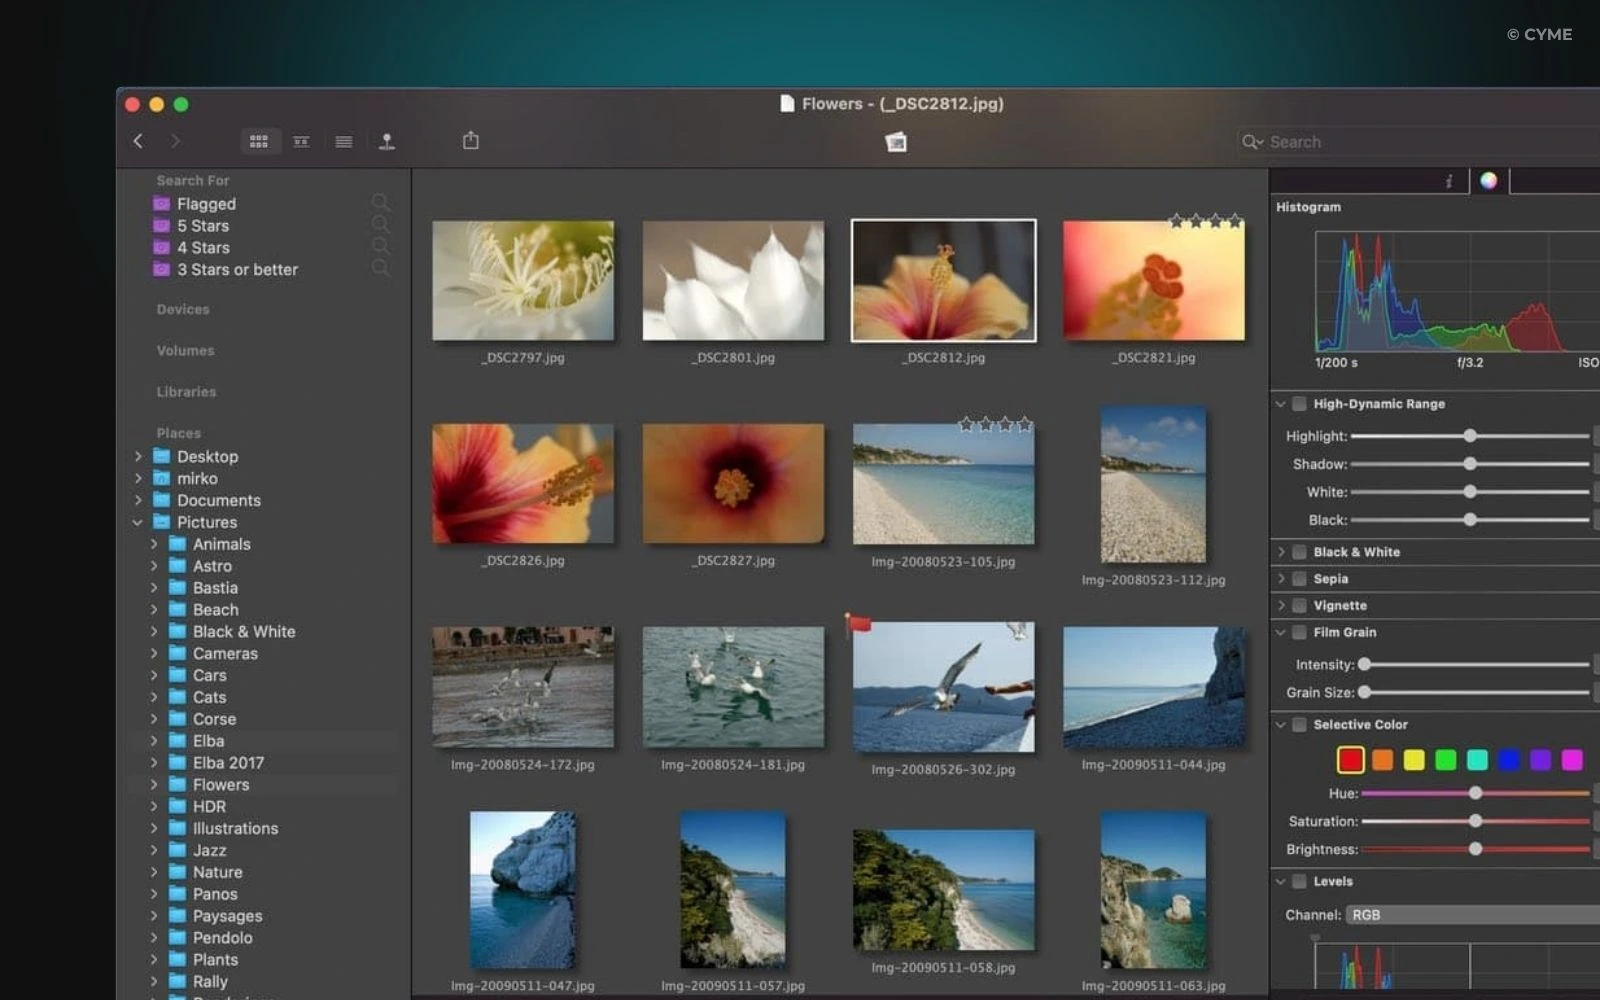
Task: Expand the Documents folder
Action: point(138,501)
